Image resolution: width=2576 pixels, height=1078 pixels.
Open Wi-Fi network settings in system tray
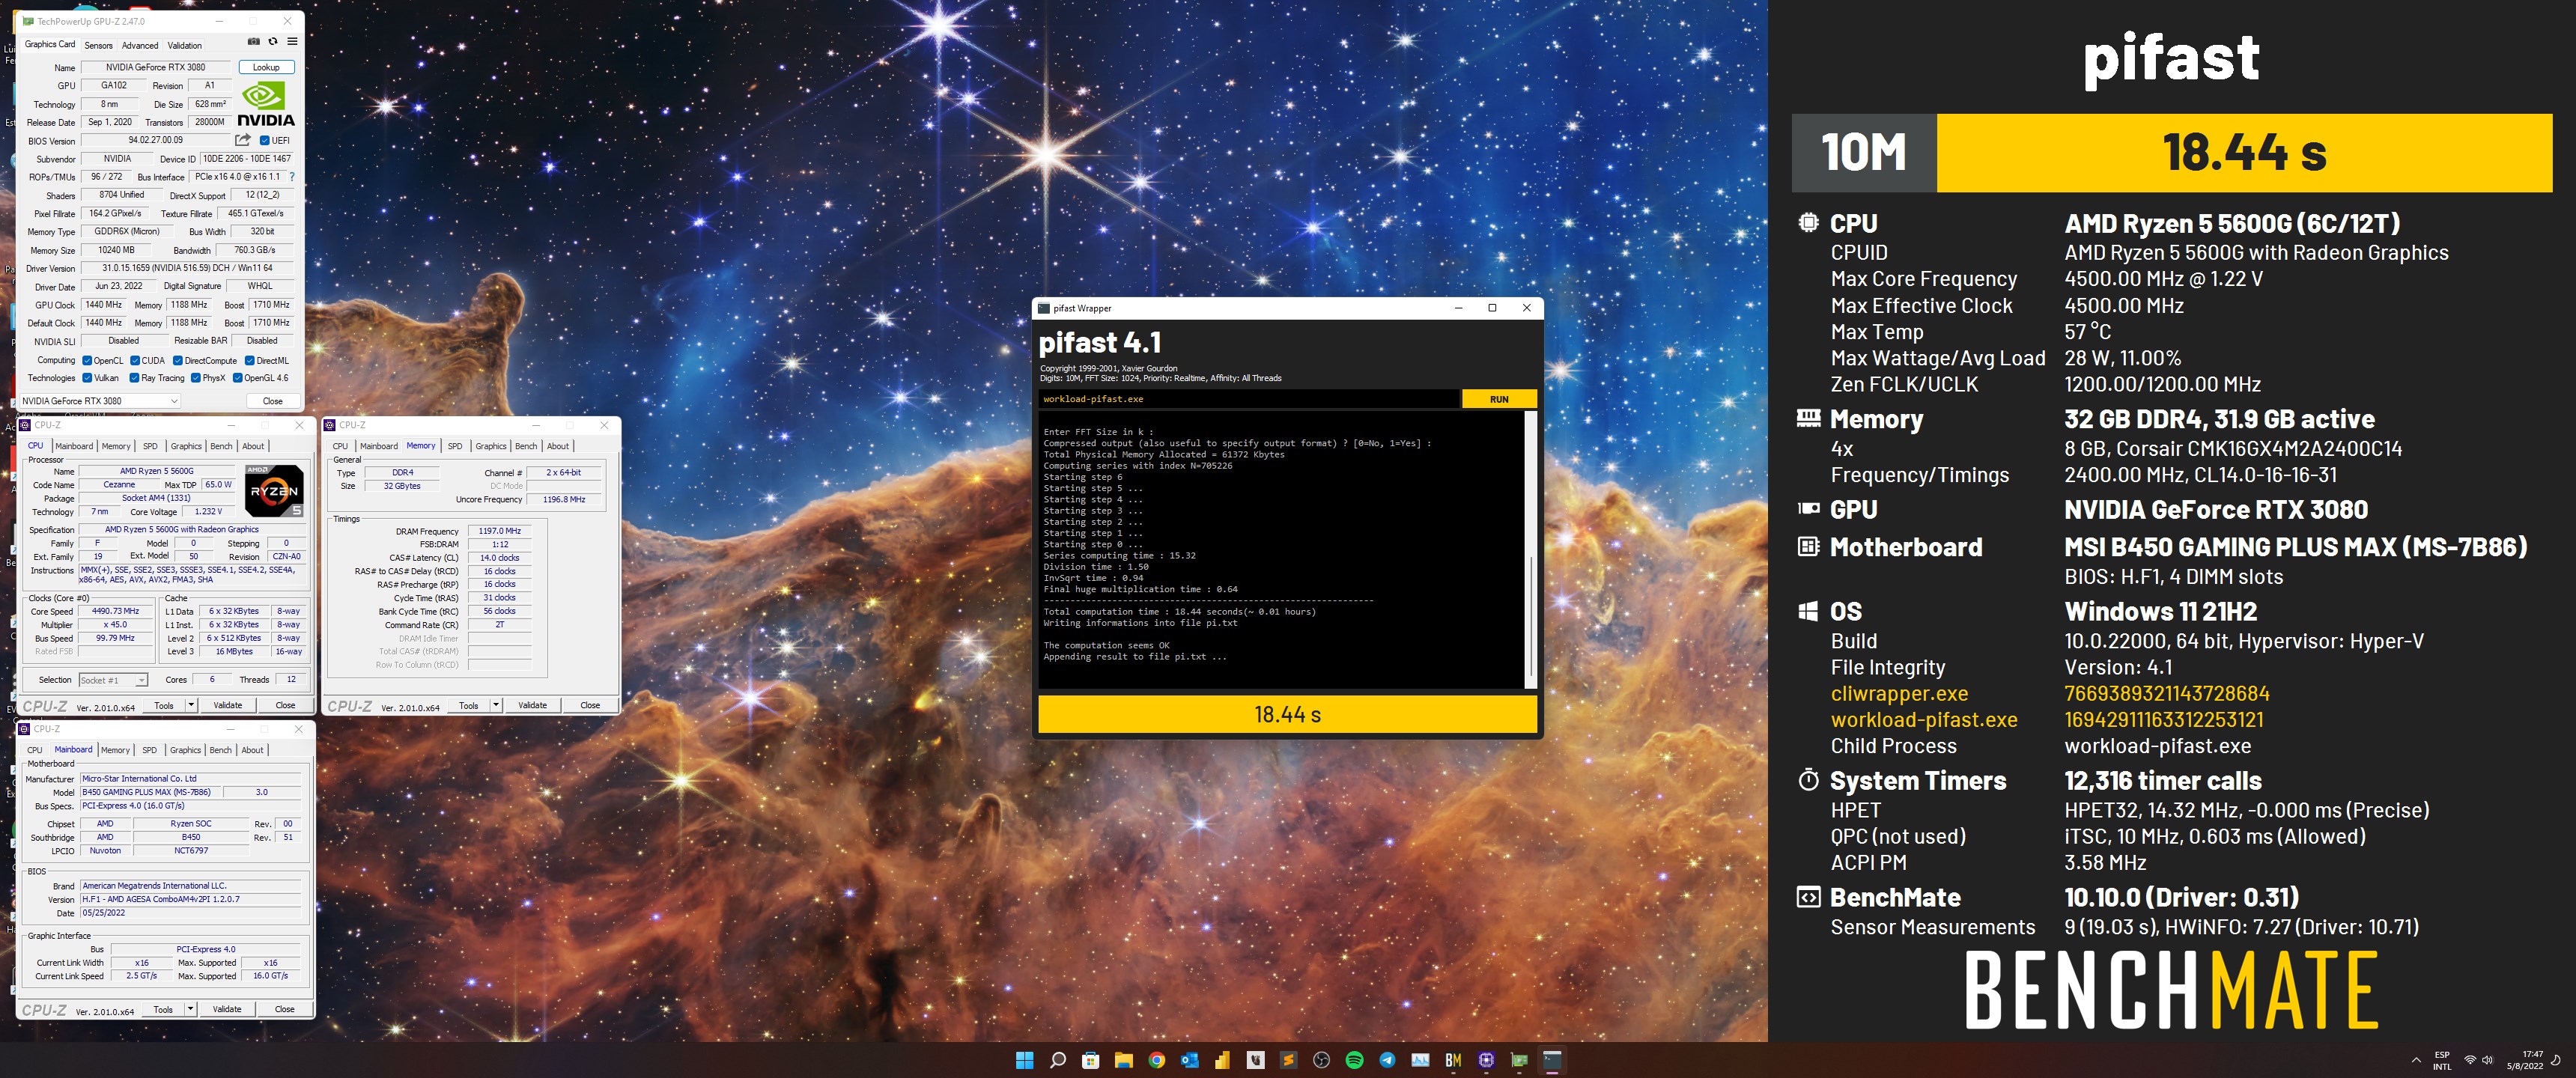pos(2470,1060)
